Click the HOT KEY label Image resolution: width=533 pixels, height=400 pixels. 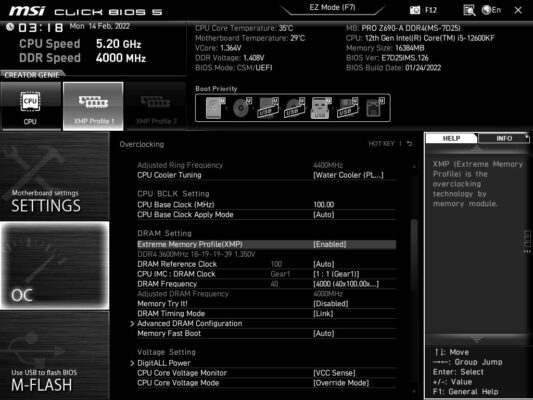pos(381,144)
